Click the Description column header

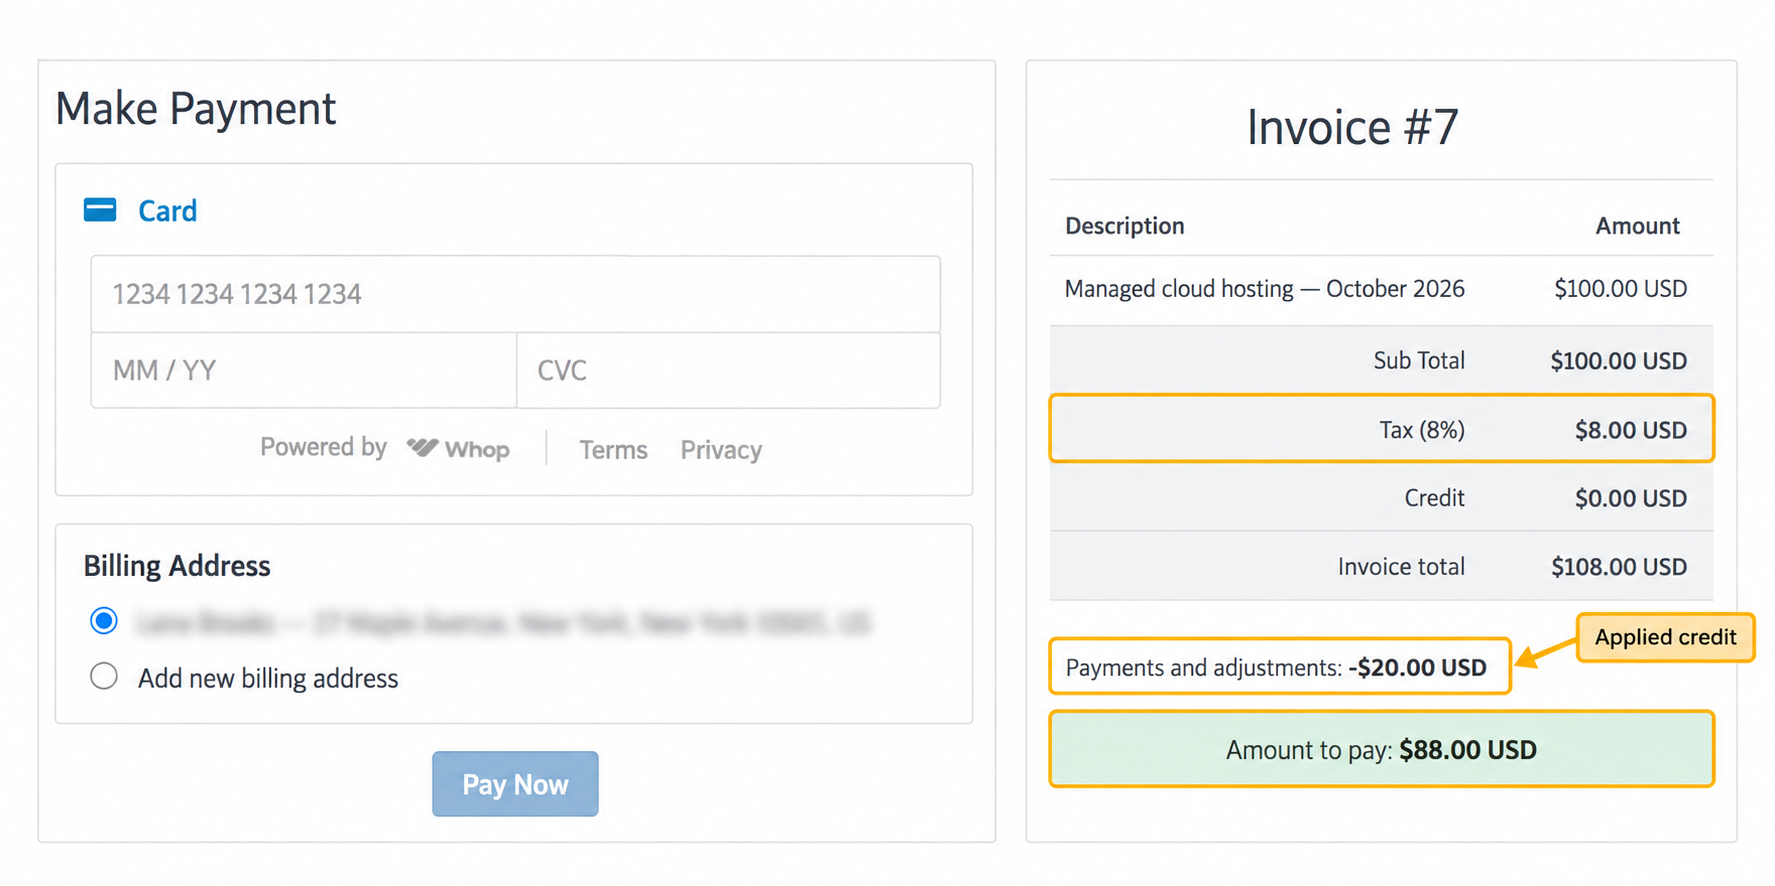pos(1125,226)
